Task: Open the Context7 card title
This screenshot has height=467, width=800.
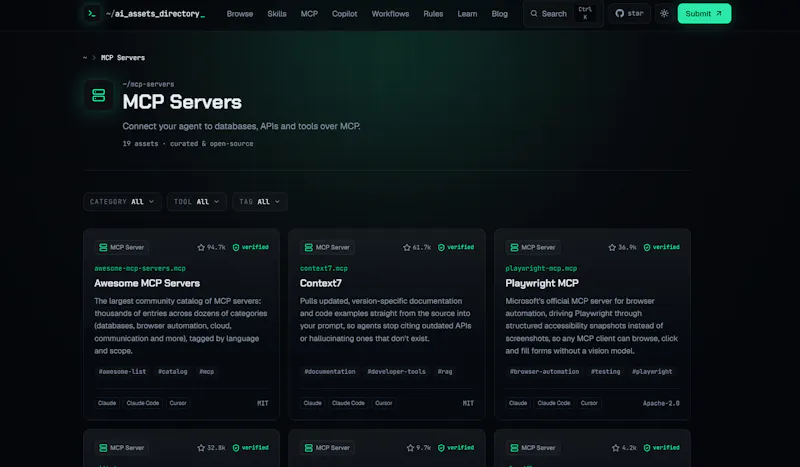Action: [321, 283]
